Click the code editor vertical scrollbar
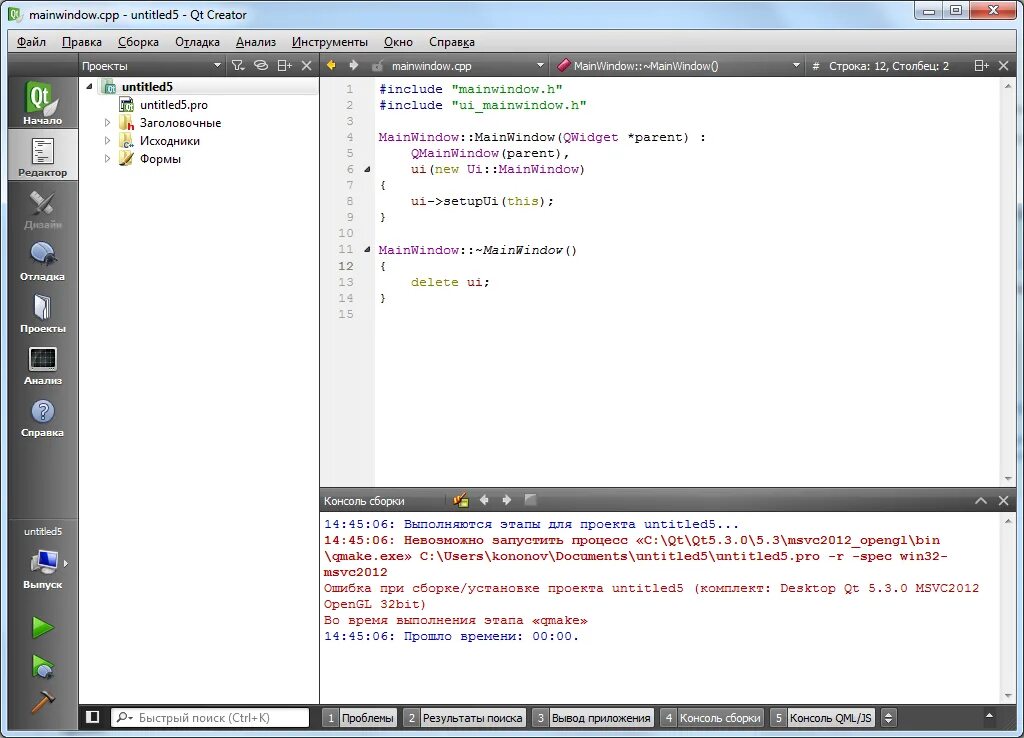This screenshot has height=738, width=1024. tap(1007, 281)
